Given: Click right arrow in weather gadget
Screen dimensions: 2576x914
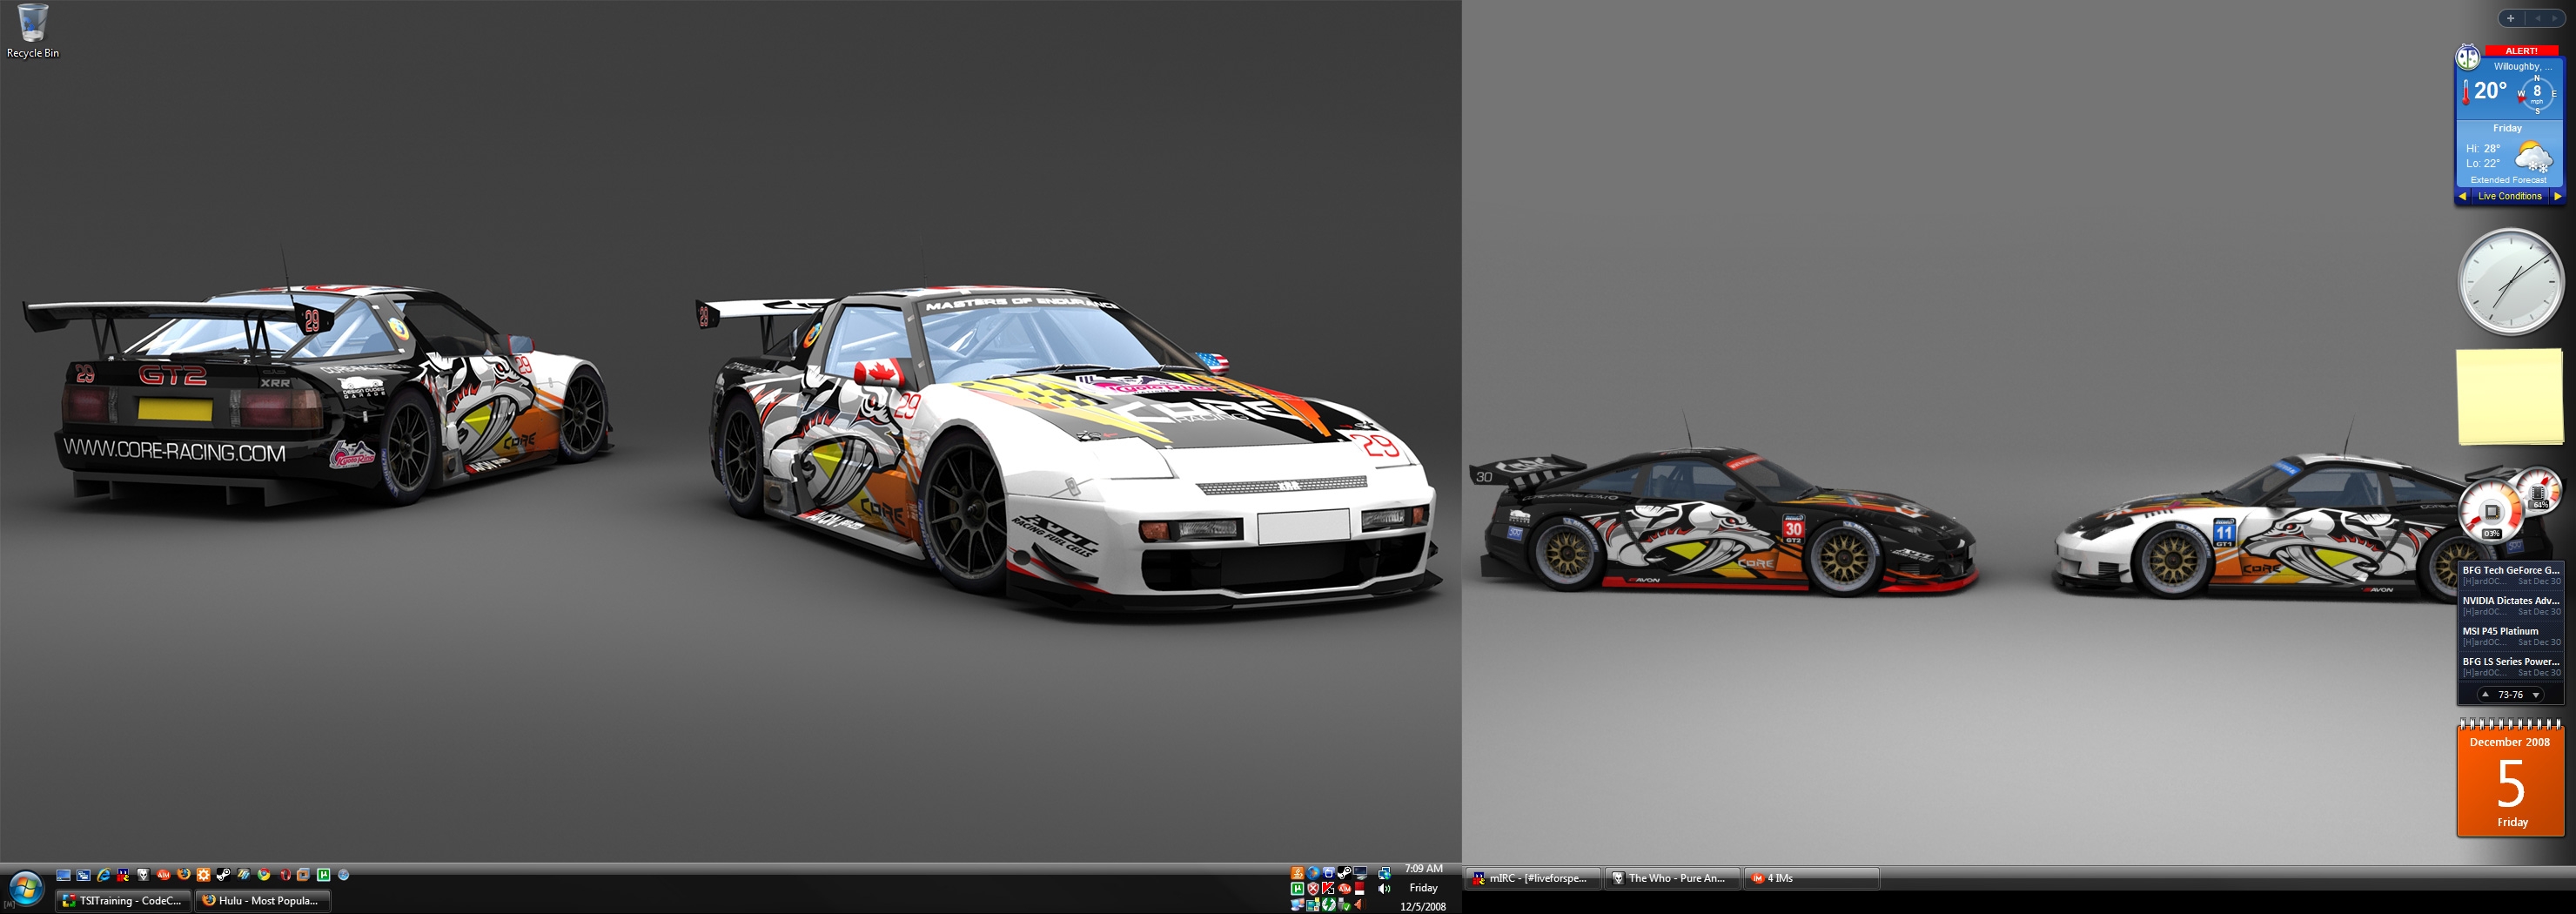Looking at the screenshot, I should (2557, 196).
